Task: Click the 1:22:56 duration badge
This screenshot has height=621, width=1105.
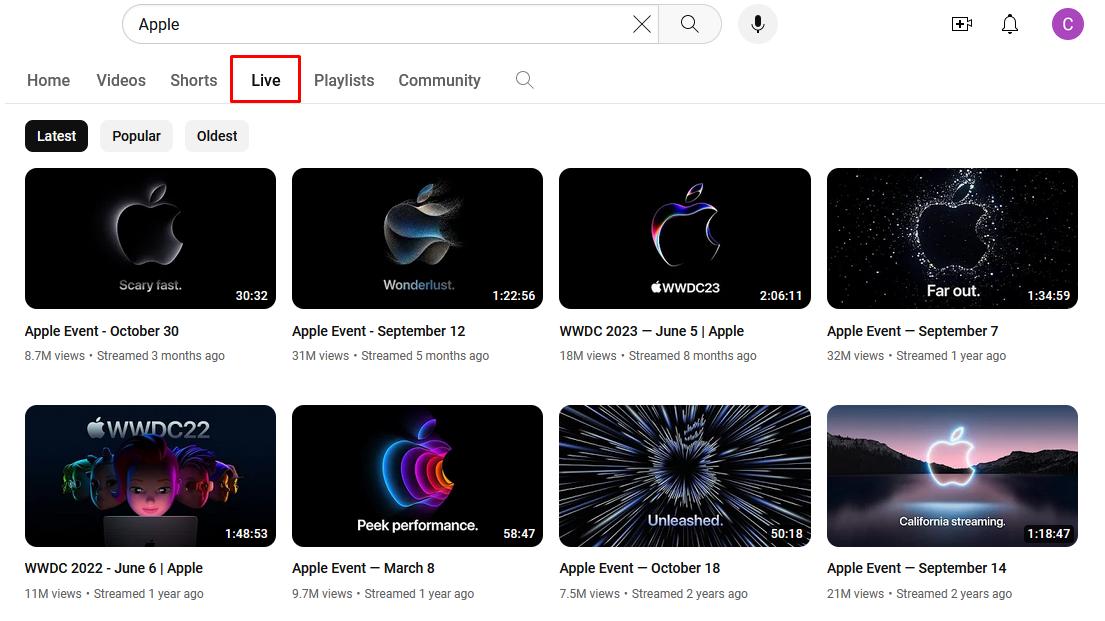Action: click(x=514, y=296)
